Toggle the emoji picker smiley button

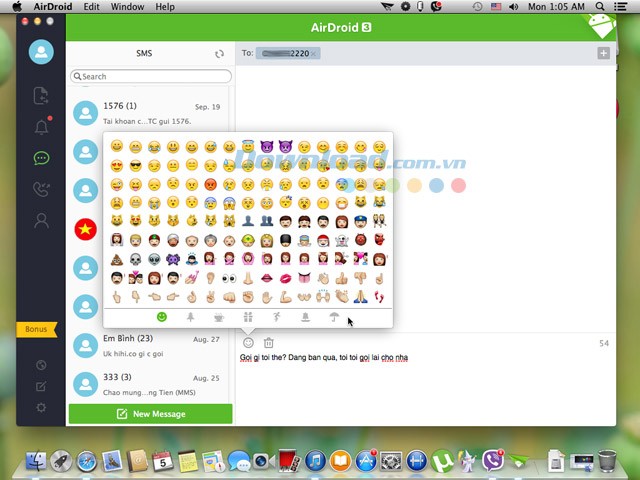coord(248,343)
